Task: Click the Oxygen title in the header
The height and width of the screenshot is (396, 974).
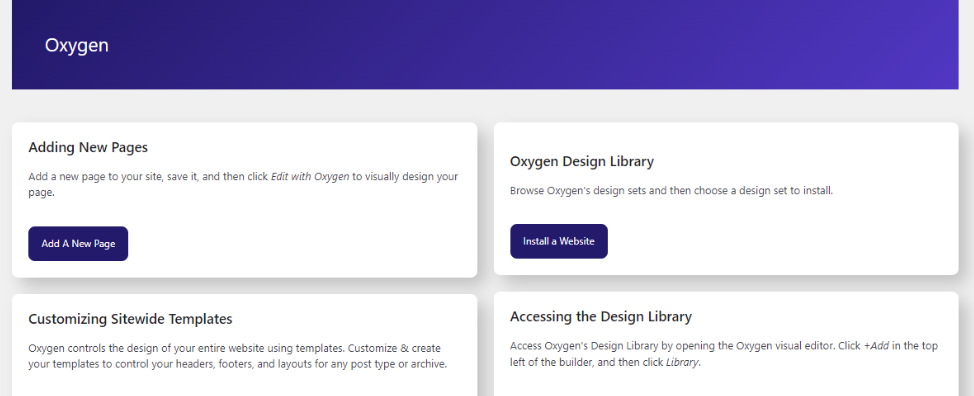Action: 76,45
